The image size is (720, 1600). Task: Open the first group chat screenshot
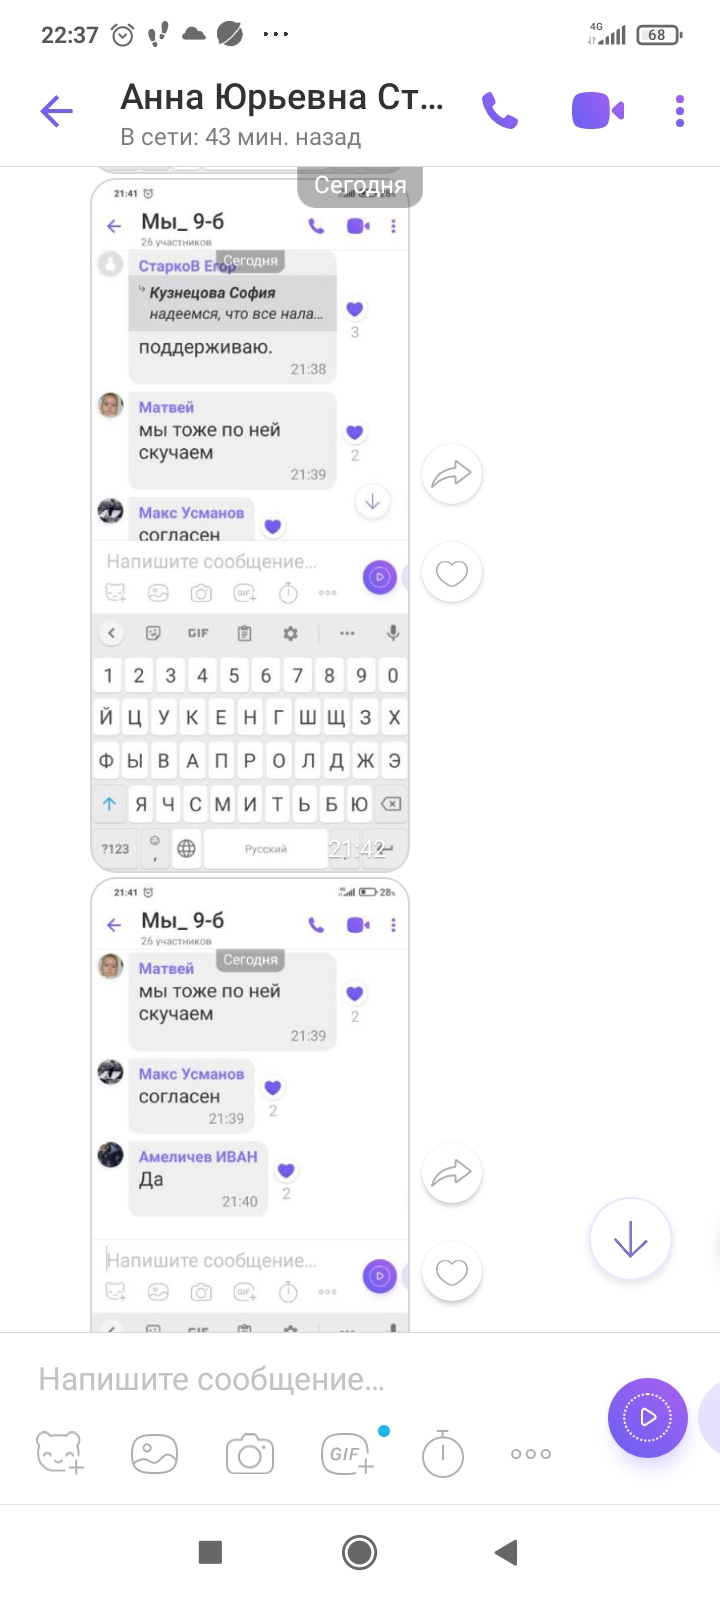250,520
